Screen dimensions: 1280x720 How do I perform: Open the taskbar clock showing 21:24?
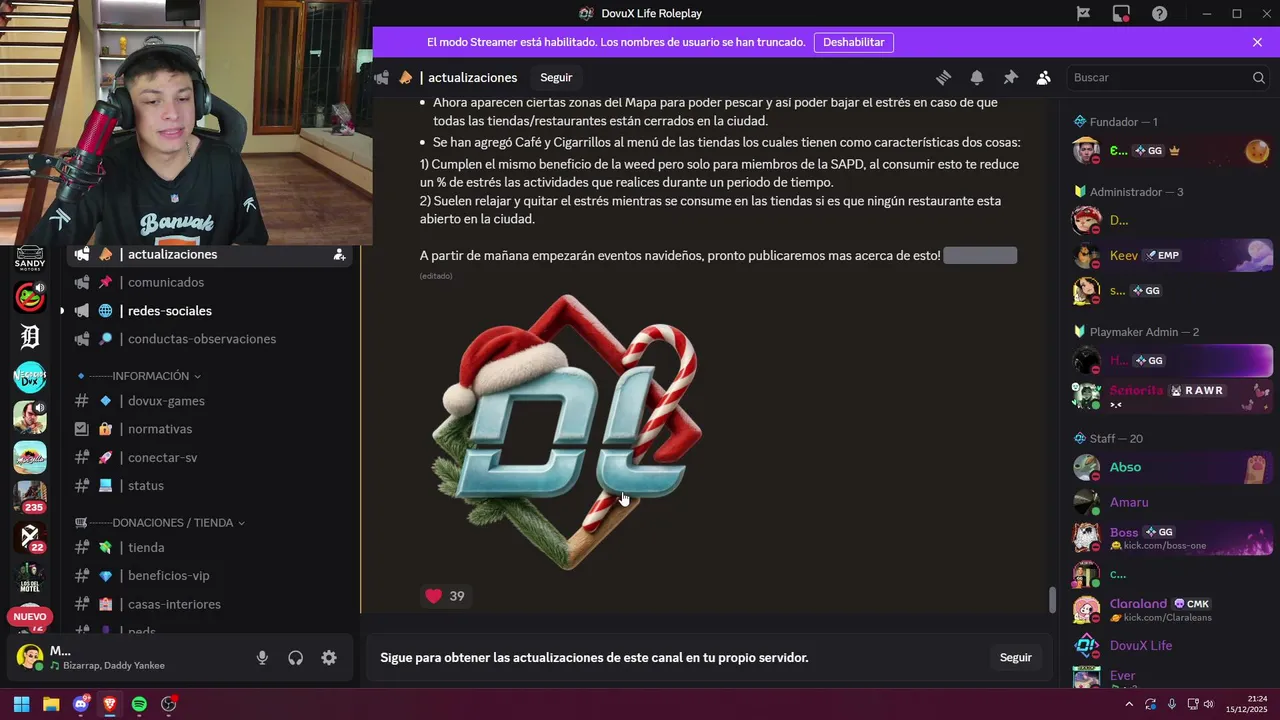click(1246, 704)
